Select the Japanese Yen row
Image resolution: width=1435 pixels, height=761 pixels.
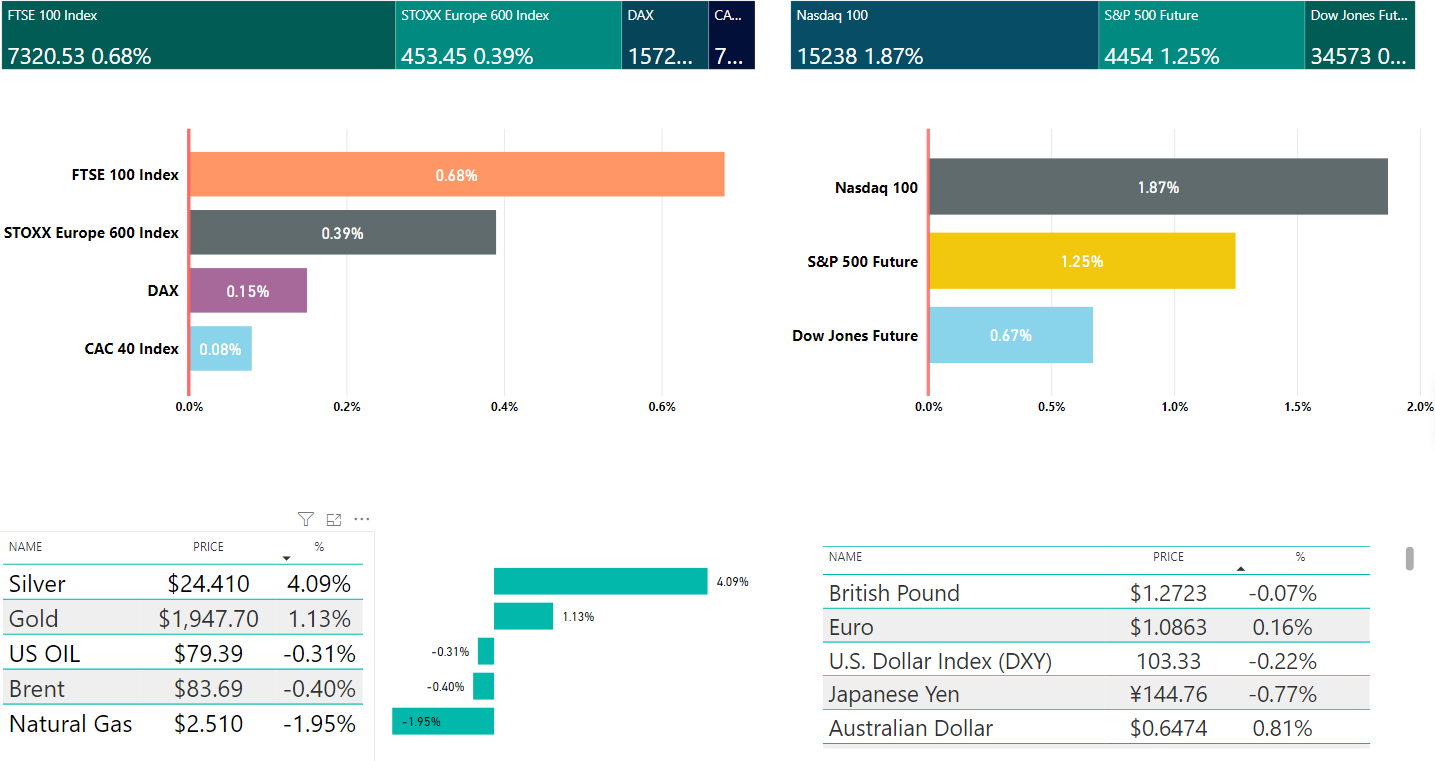(x=1096, y=694)
